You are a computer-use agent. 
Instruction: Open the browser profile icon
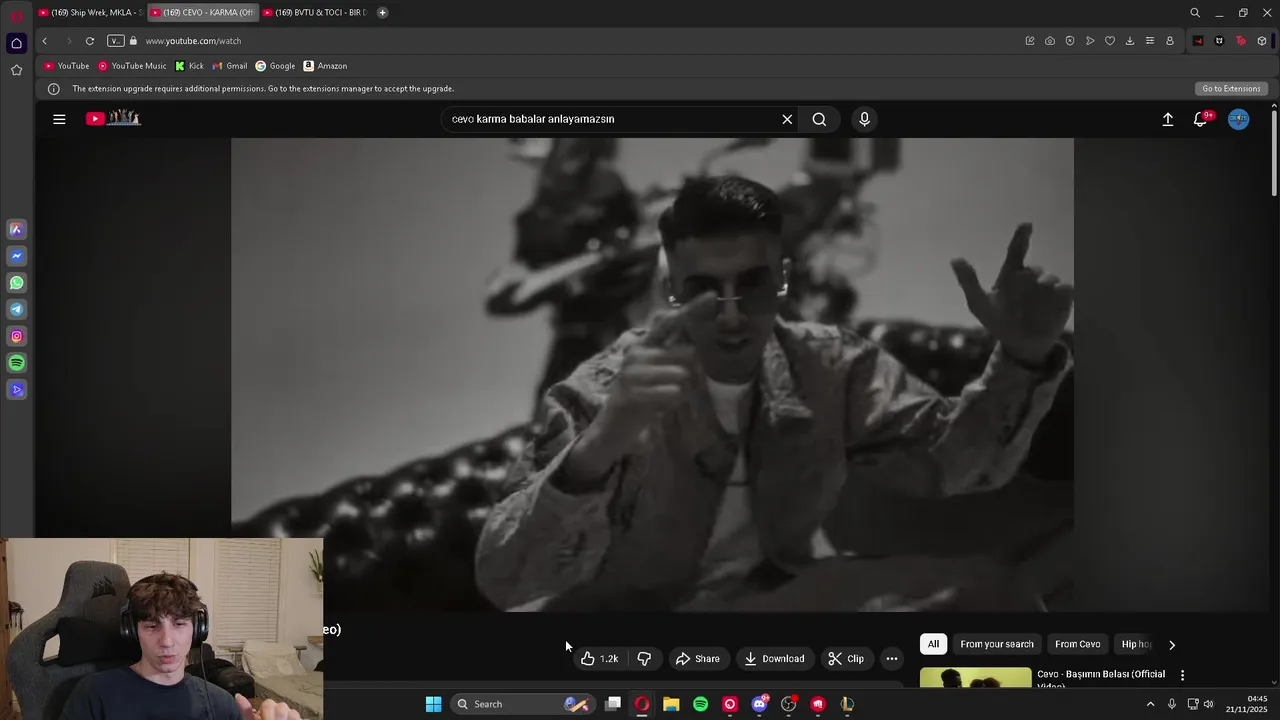(1170, 41)
